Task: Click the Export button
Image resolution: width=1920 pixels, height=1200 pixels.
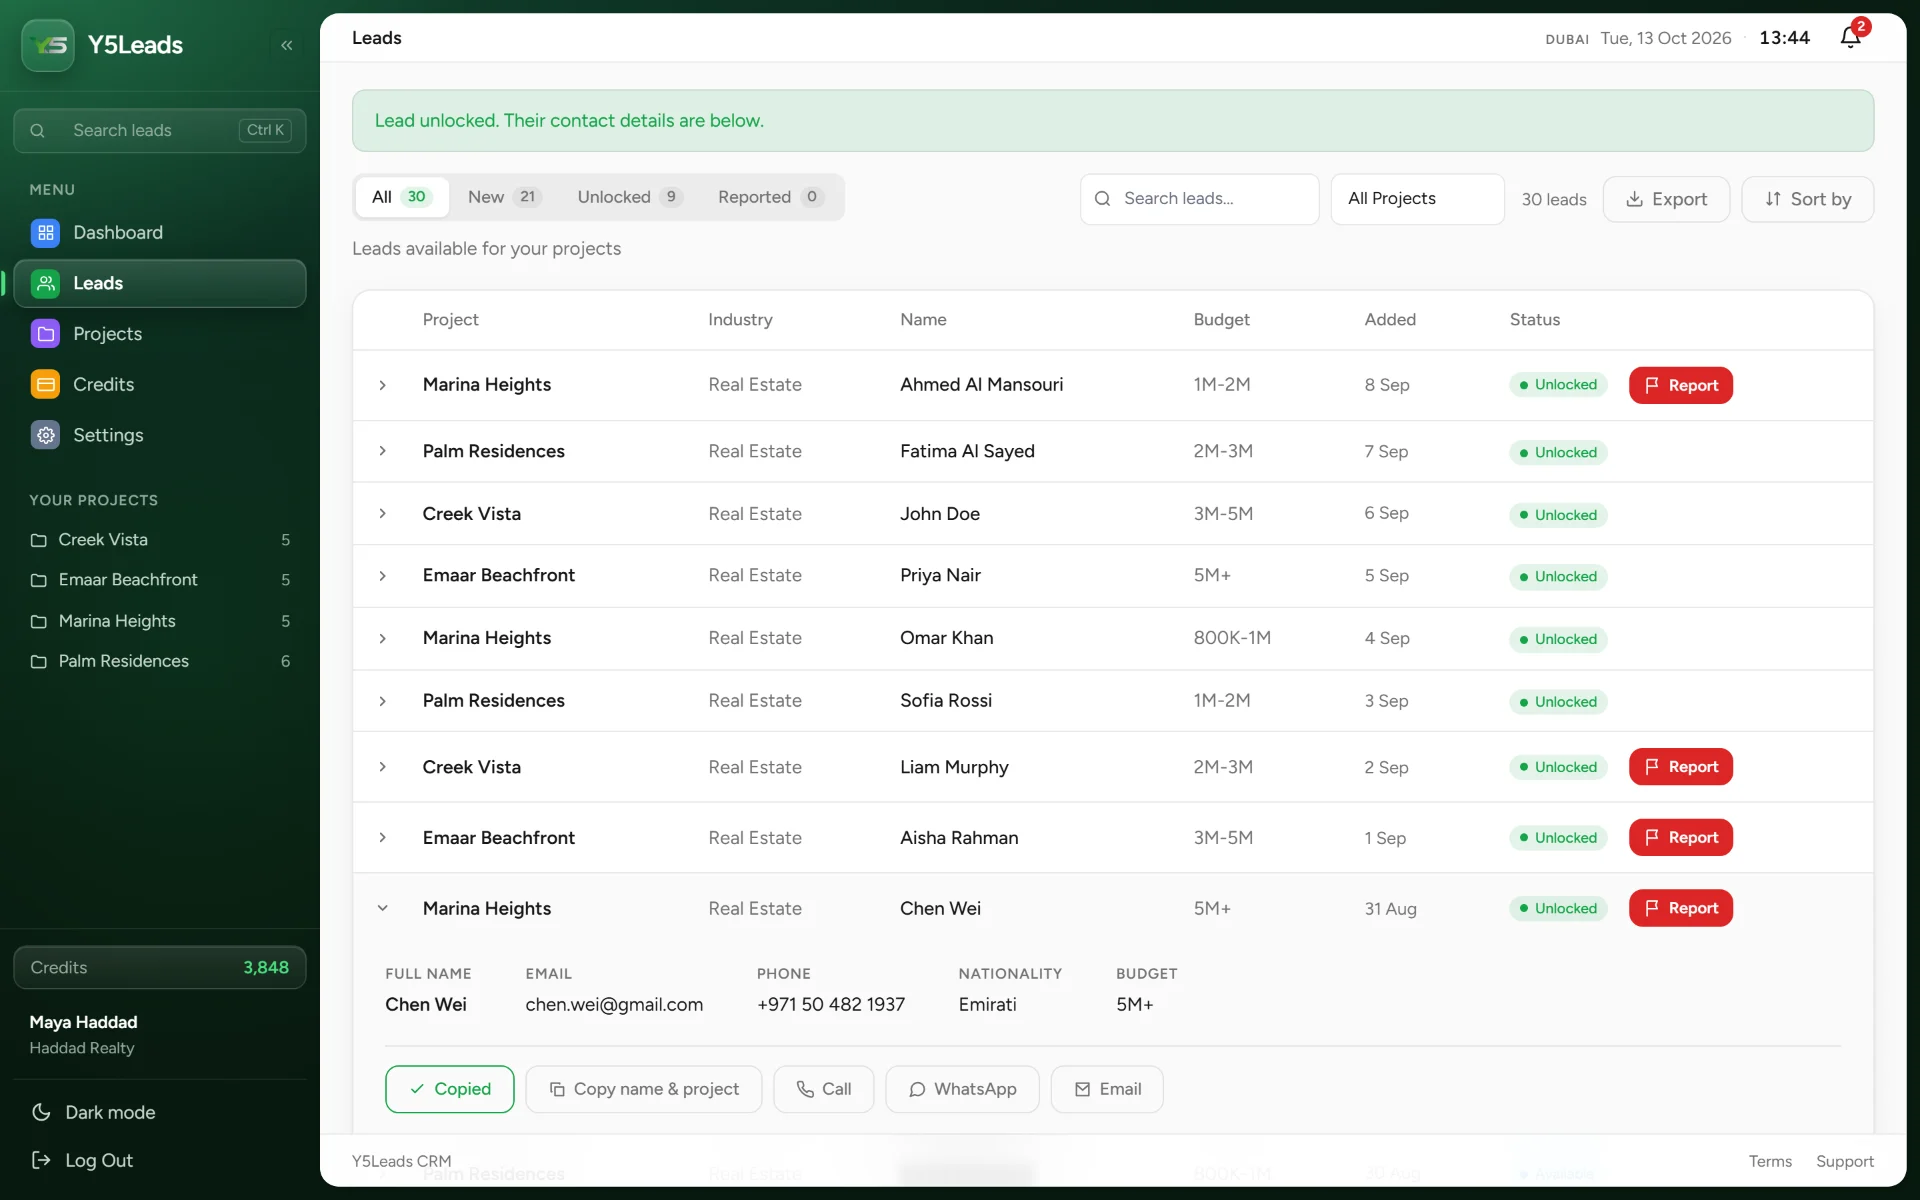Action: click(x=1666, y=199)
